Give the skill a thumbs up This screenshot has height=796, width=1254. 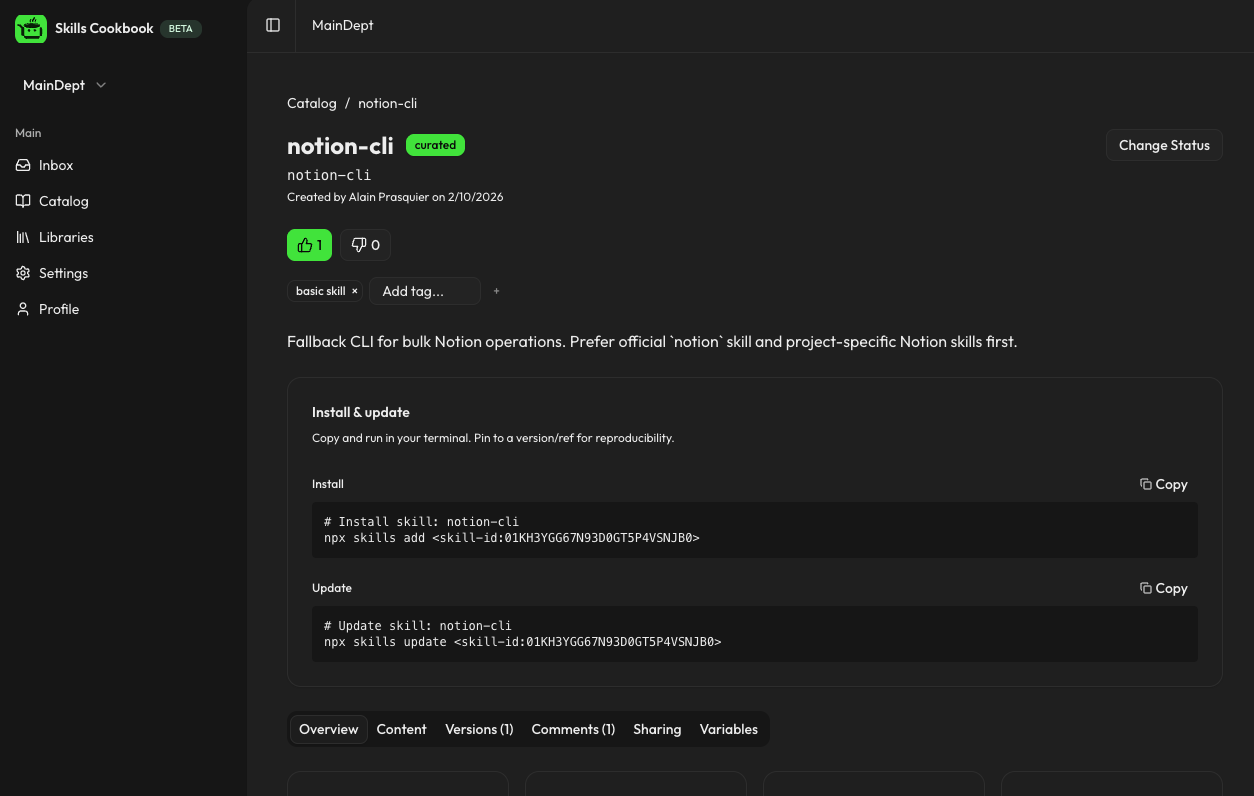pos(309,244)
